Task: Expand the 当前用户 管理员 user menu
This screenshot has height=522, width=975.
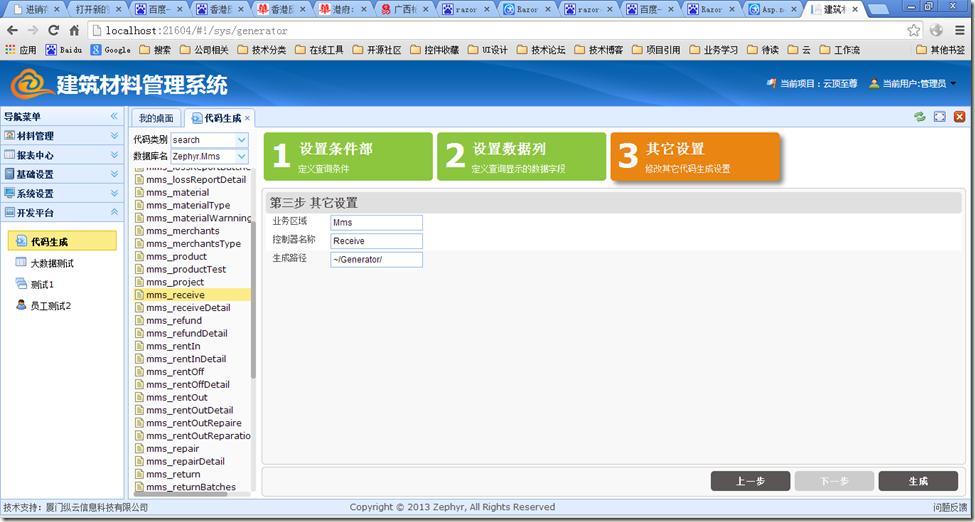Action: [x=913, y=84]
